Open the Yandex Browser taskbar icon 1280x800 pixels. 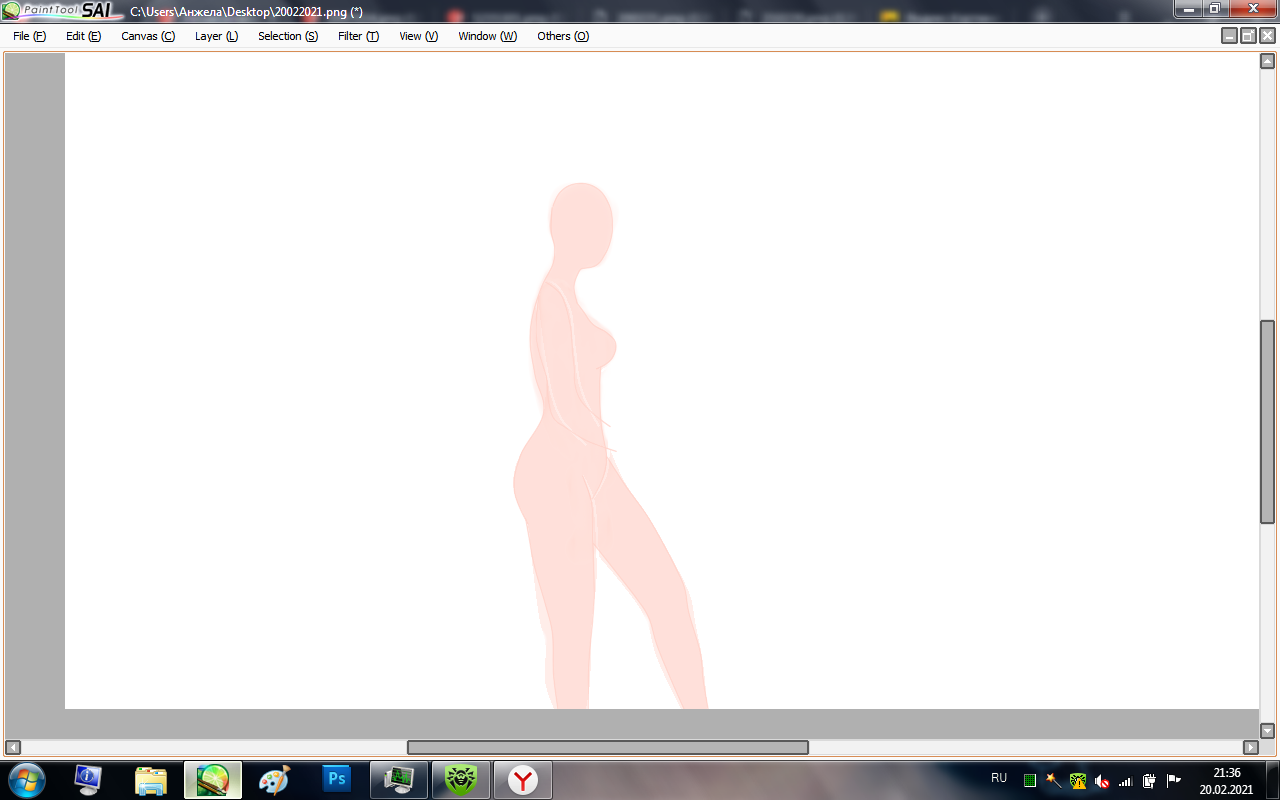click(x=522, y=780)
